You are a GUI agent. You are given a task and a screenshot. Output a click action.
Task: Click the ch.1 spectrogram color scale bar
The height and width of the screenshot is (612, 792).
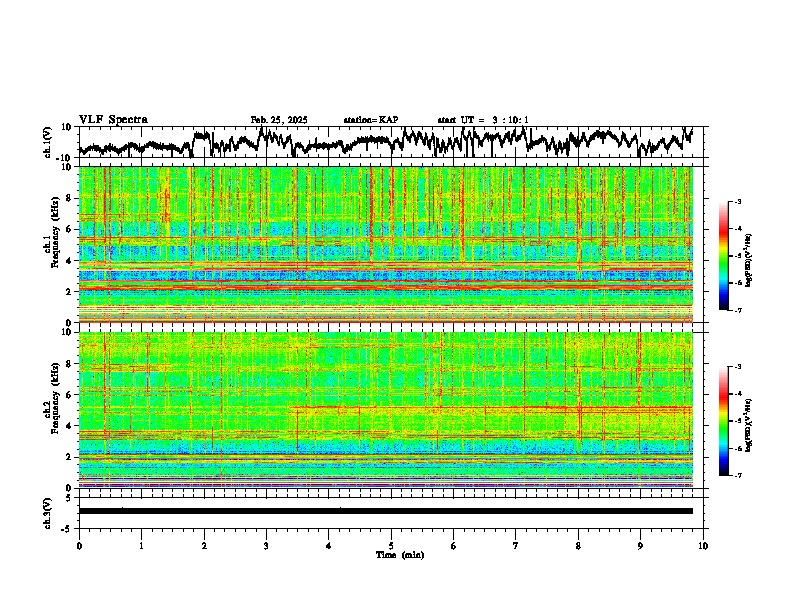point(723,256)
